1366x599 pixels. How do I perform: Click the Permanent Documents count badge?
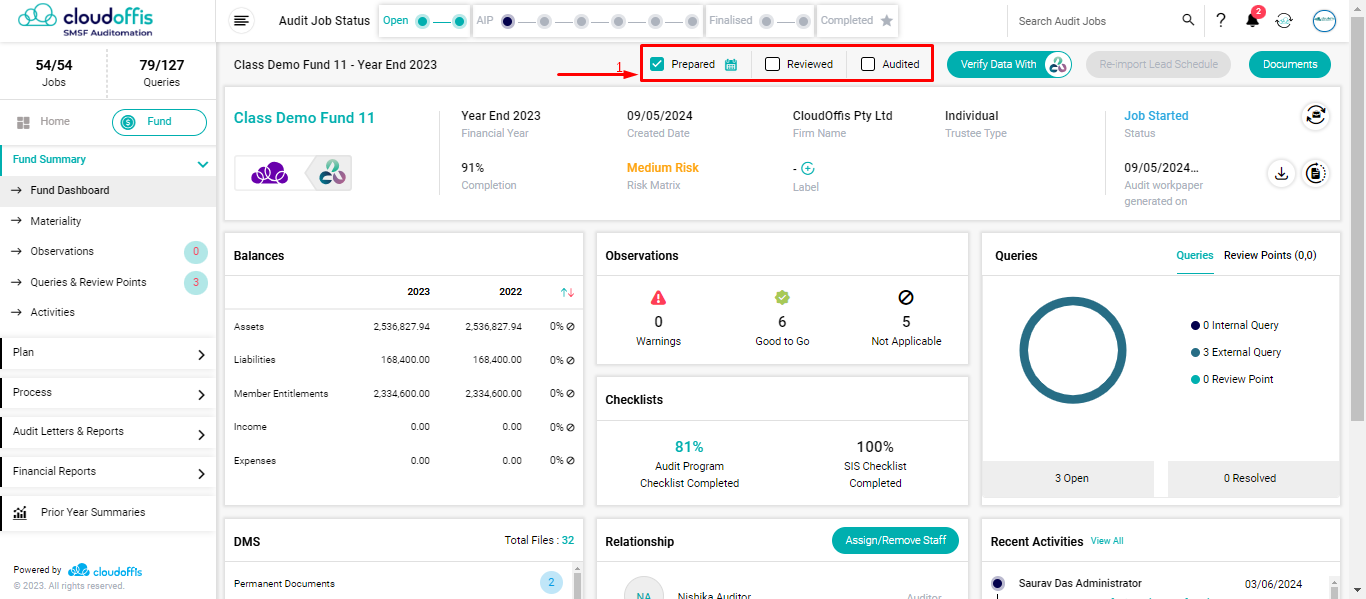pyautogui.click(x=551, y=583)
